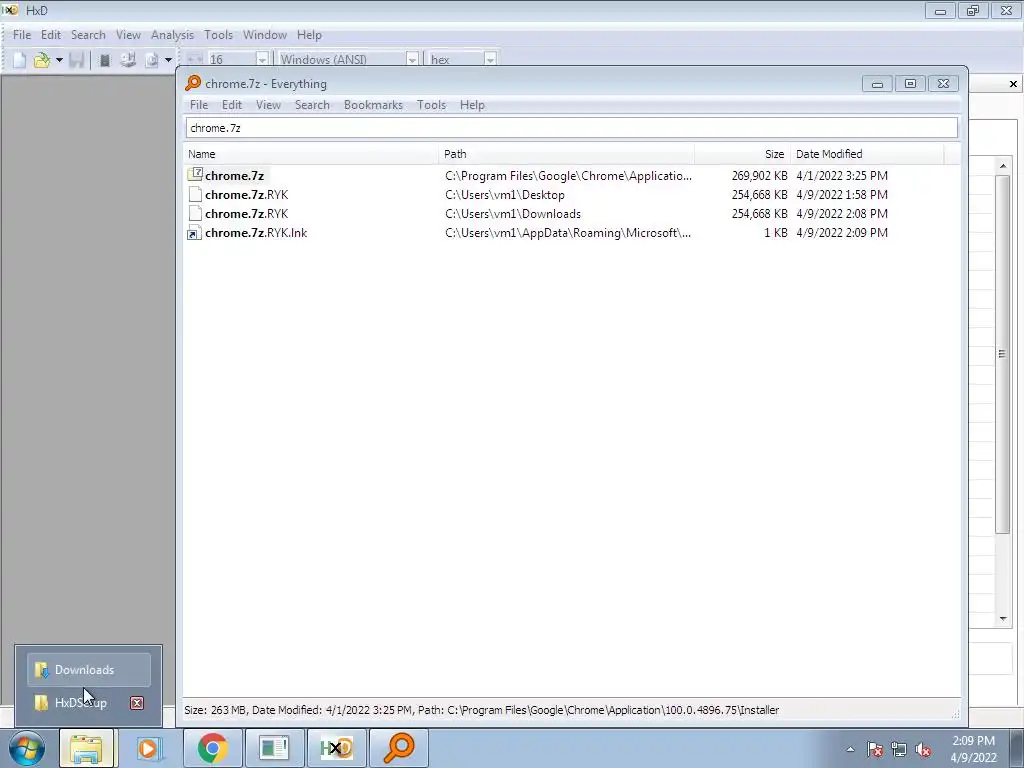Click the Open disk icon in HxD toolbar
1024x768 pixels.
tap(128, 60)
